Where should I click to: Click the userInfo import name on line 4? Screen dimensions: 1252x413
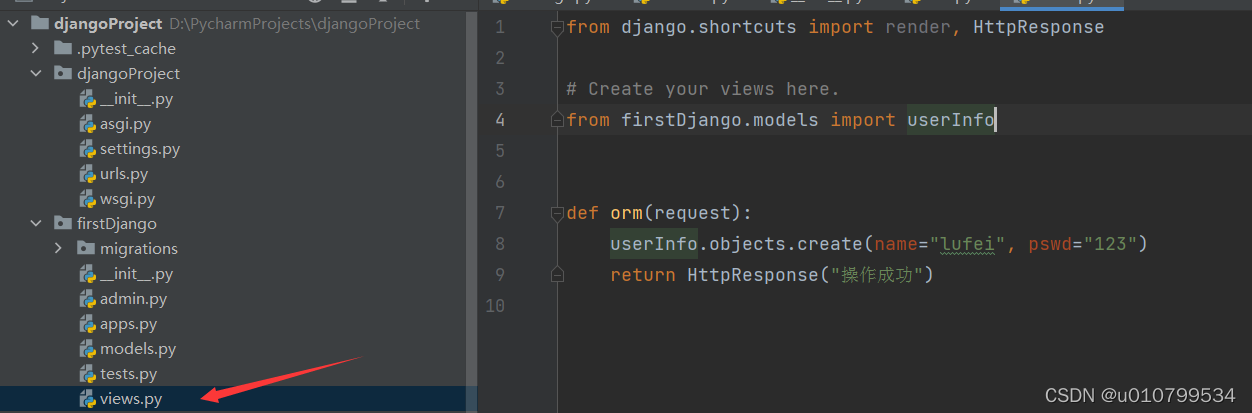pos(950,120)
